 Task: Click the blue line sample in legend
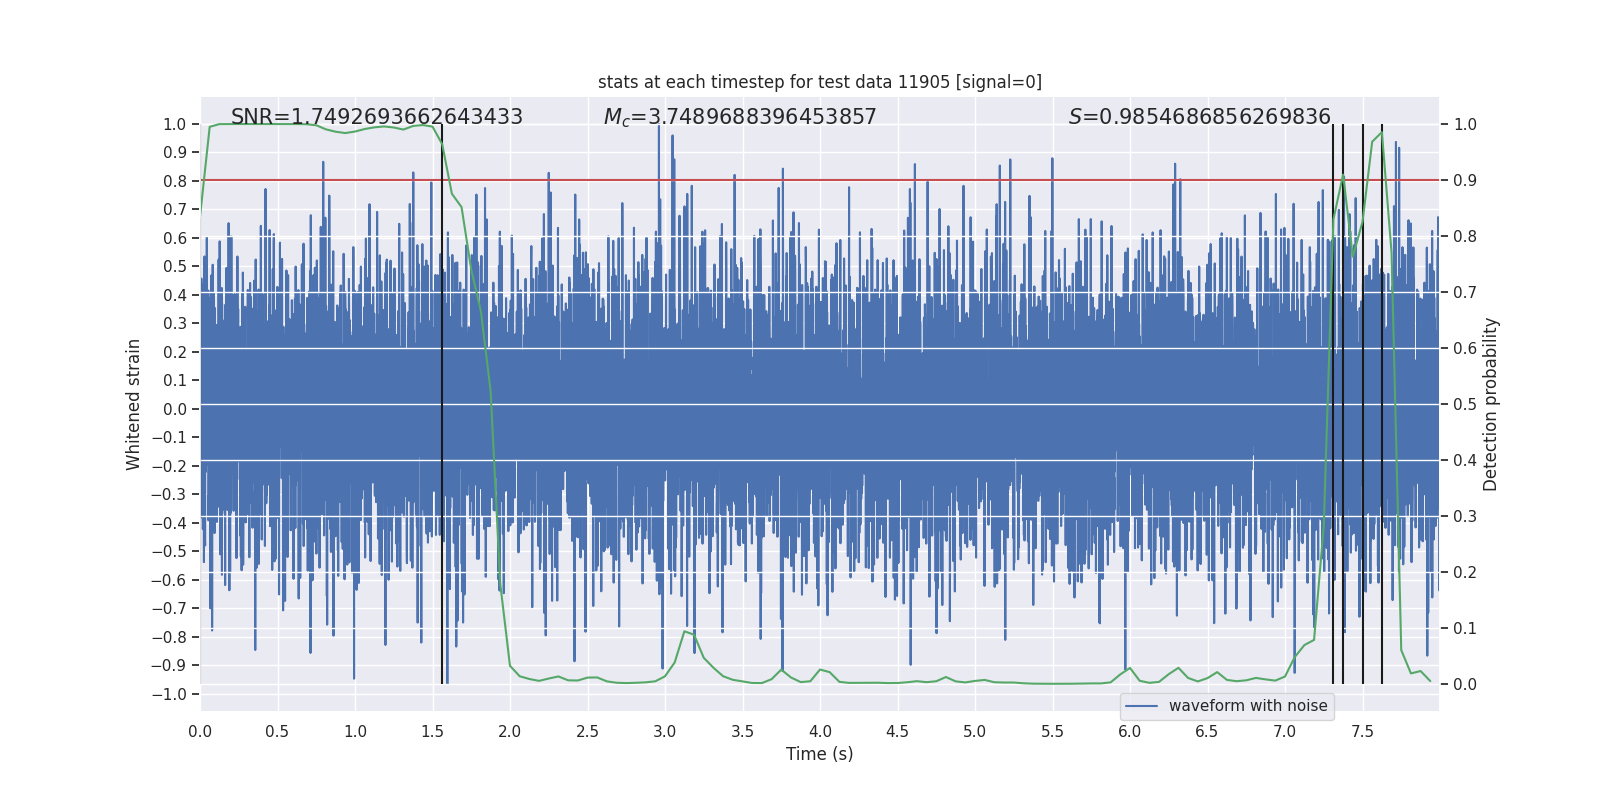(x=1142, y=706)
